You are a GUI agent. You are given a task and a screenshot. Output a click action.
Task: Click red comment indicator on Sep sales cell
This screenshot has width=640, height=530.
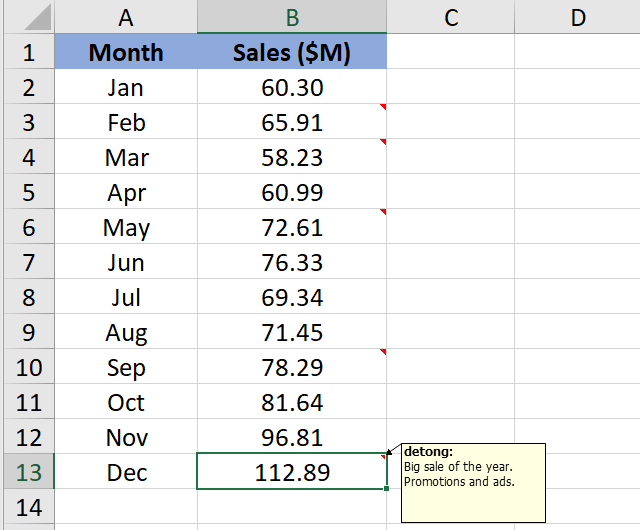[x=383, y=351]
